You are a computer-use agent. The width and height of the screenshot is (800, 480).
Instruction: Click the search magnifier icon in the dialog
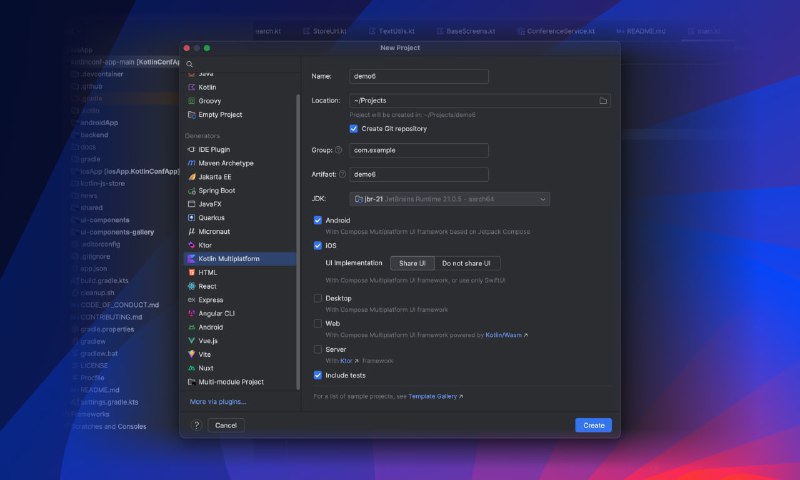tap(189, 64)
